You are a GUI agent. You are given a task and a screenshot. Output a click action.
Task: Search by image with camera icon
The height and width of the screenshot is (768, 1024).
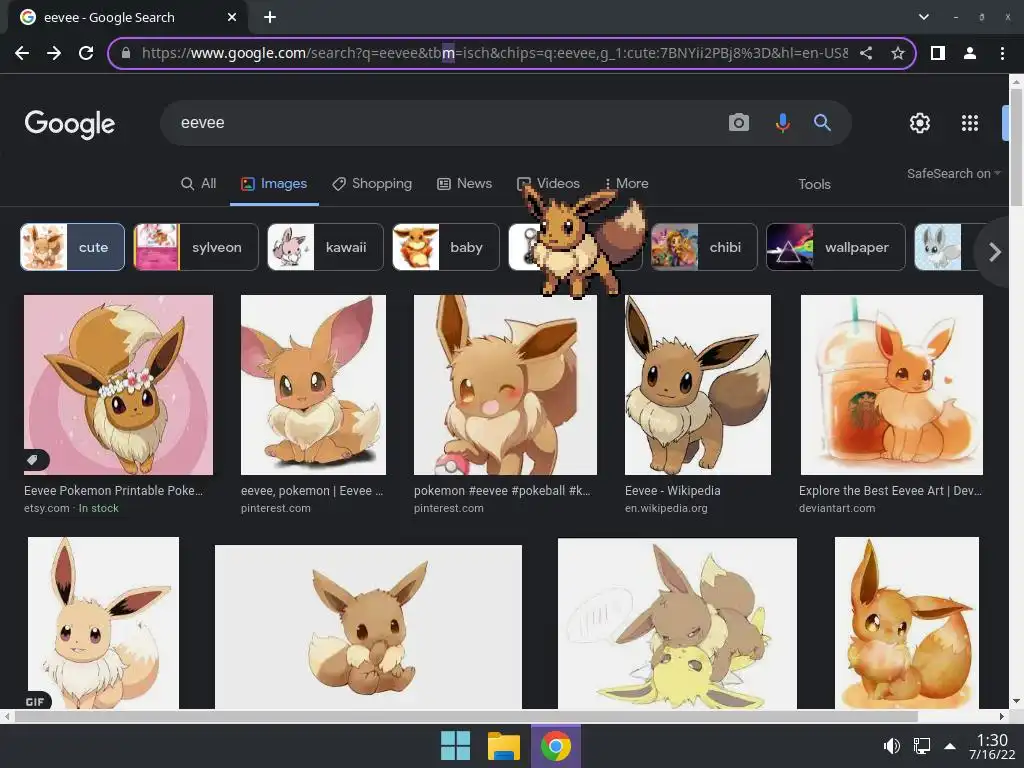739,122
